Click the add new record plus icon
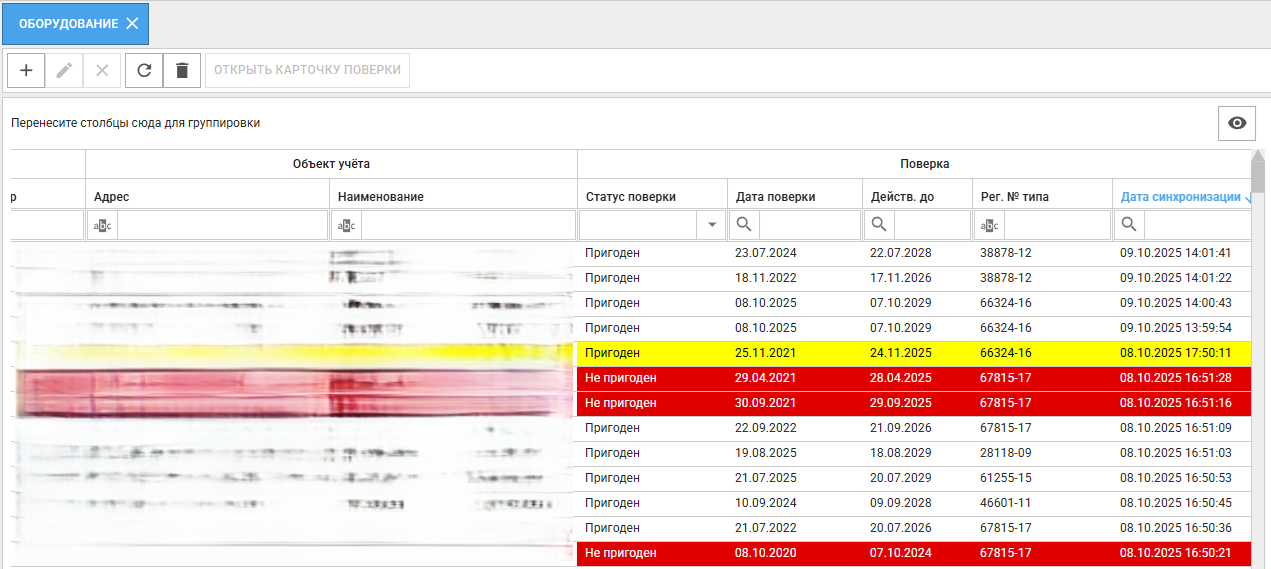 [26, 71]
